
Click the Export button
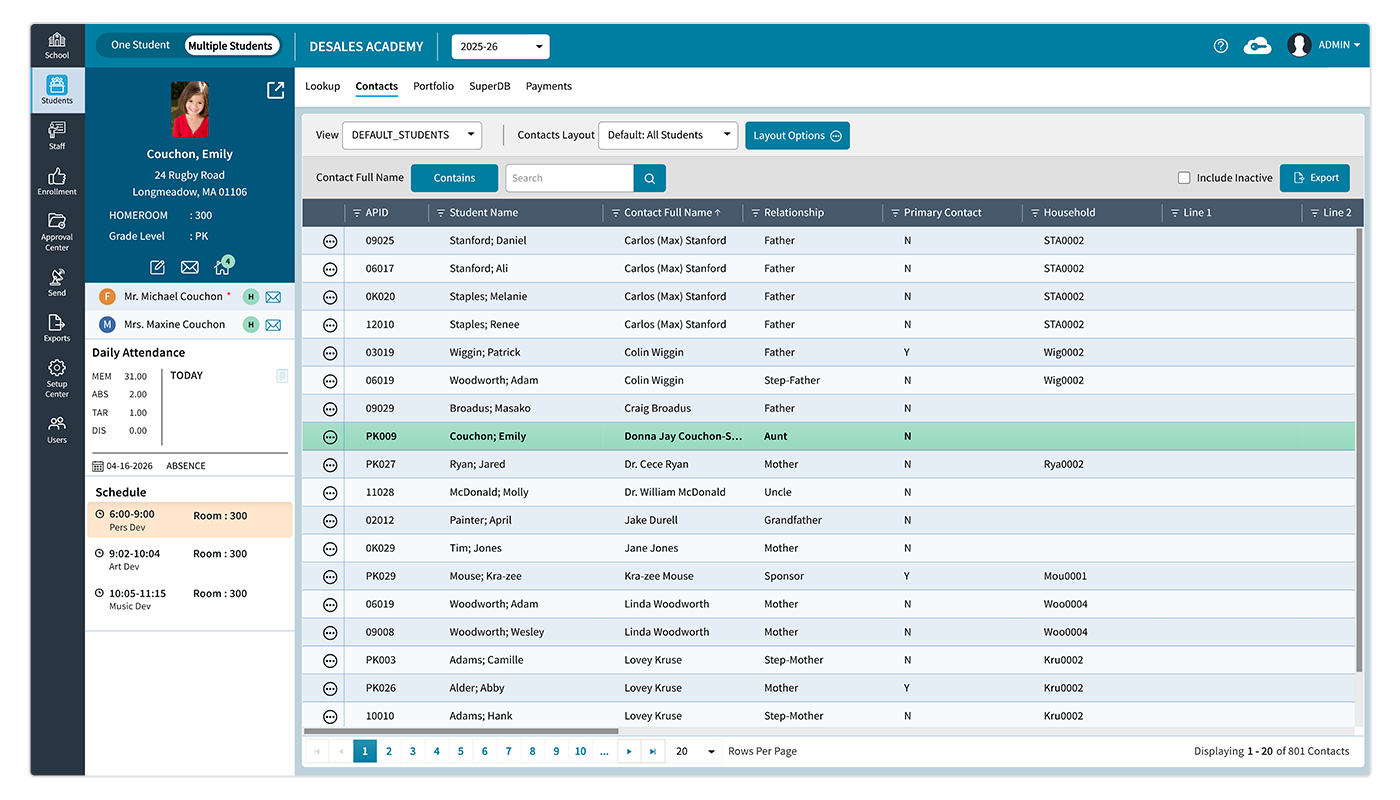pos(1315,178)
